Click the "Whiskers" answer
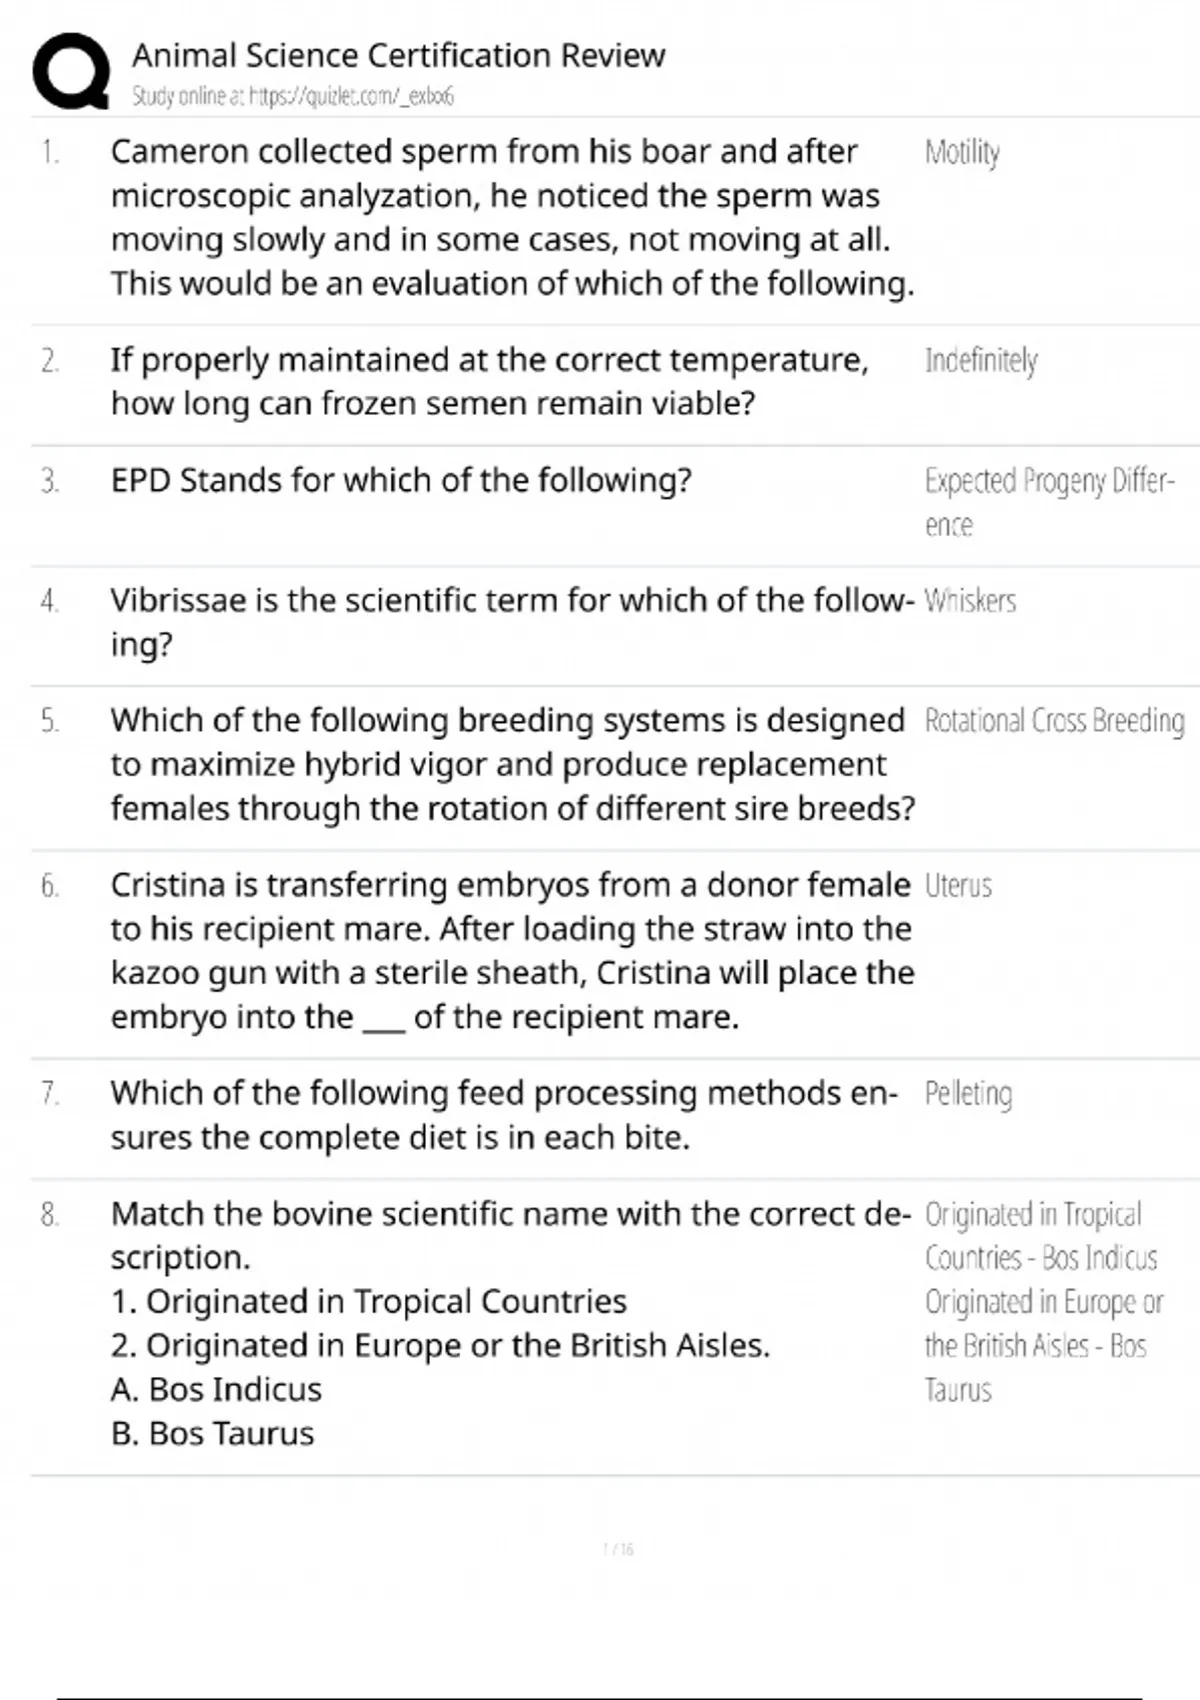Image resolution: width=1200 pixels, height=1700 pixels. pos(970,601)
